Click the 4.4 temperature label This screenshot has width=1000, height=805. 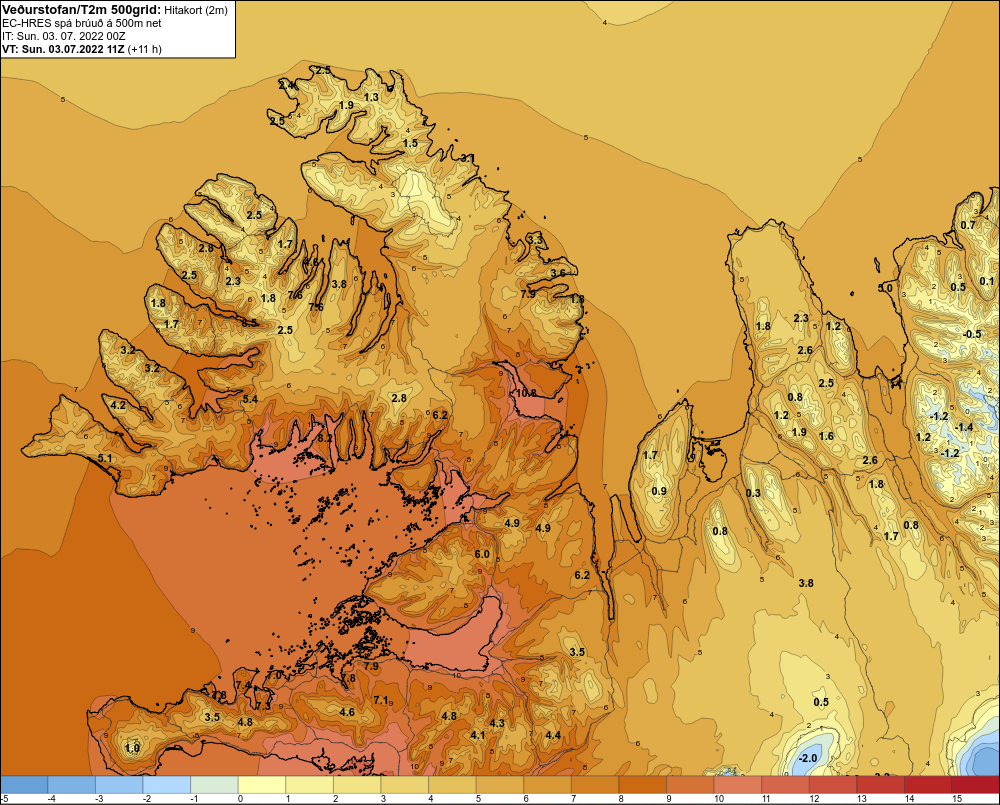click(553, 735)
